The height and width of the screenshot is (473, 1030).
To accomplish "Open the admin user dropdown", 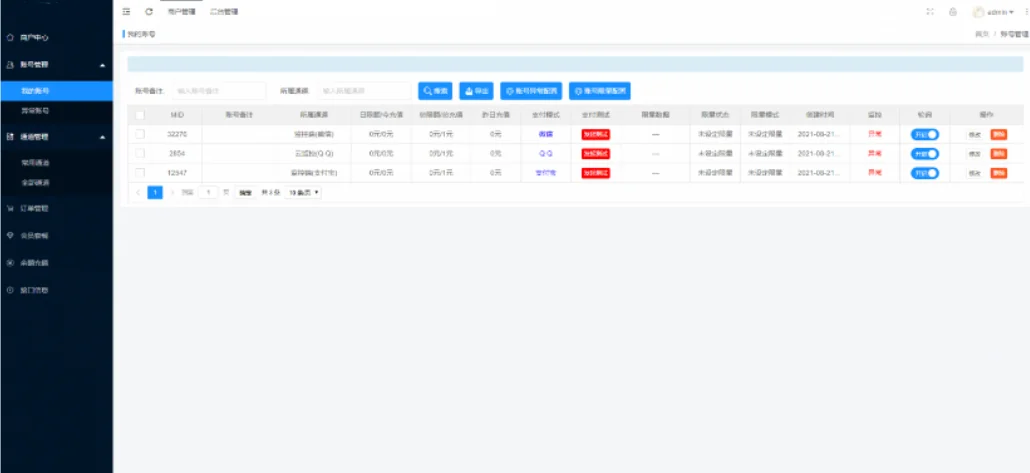I will coord(994,12).
